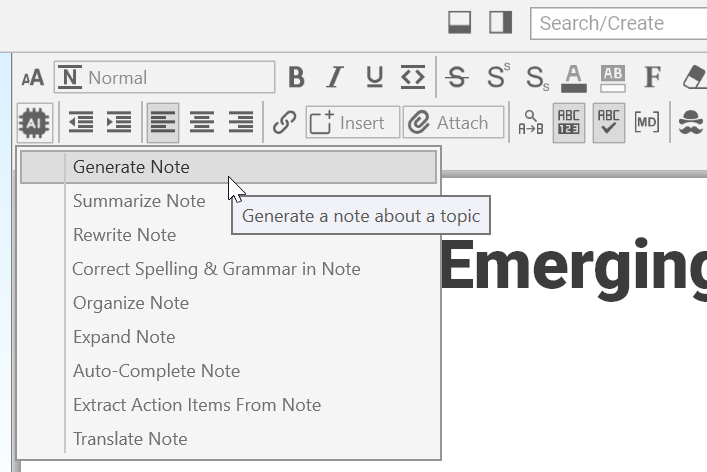Open the Normal paragraph style dropdown
Image resolution: width=707 pixels, height=472 pixels.
pyautogui.click(x=165, y=78)
